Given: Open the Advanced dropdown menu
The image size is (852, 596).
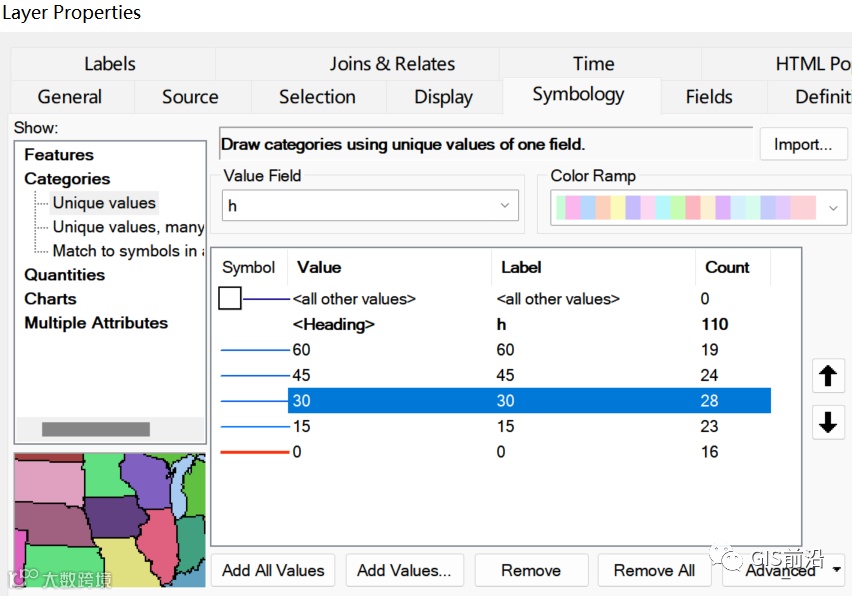Looking at the screenshot, I should tap(836, 570).
